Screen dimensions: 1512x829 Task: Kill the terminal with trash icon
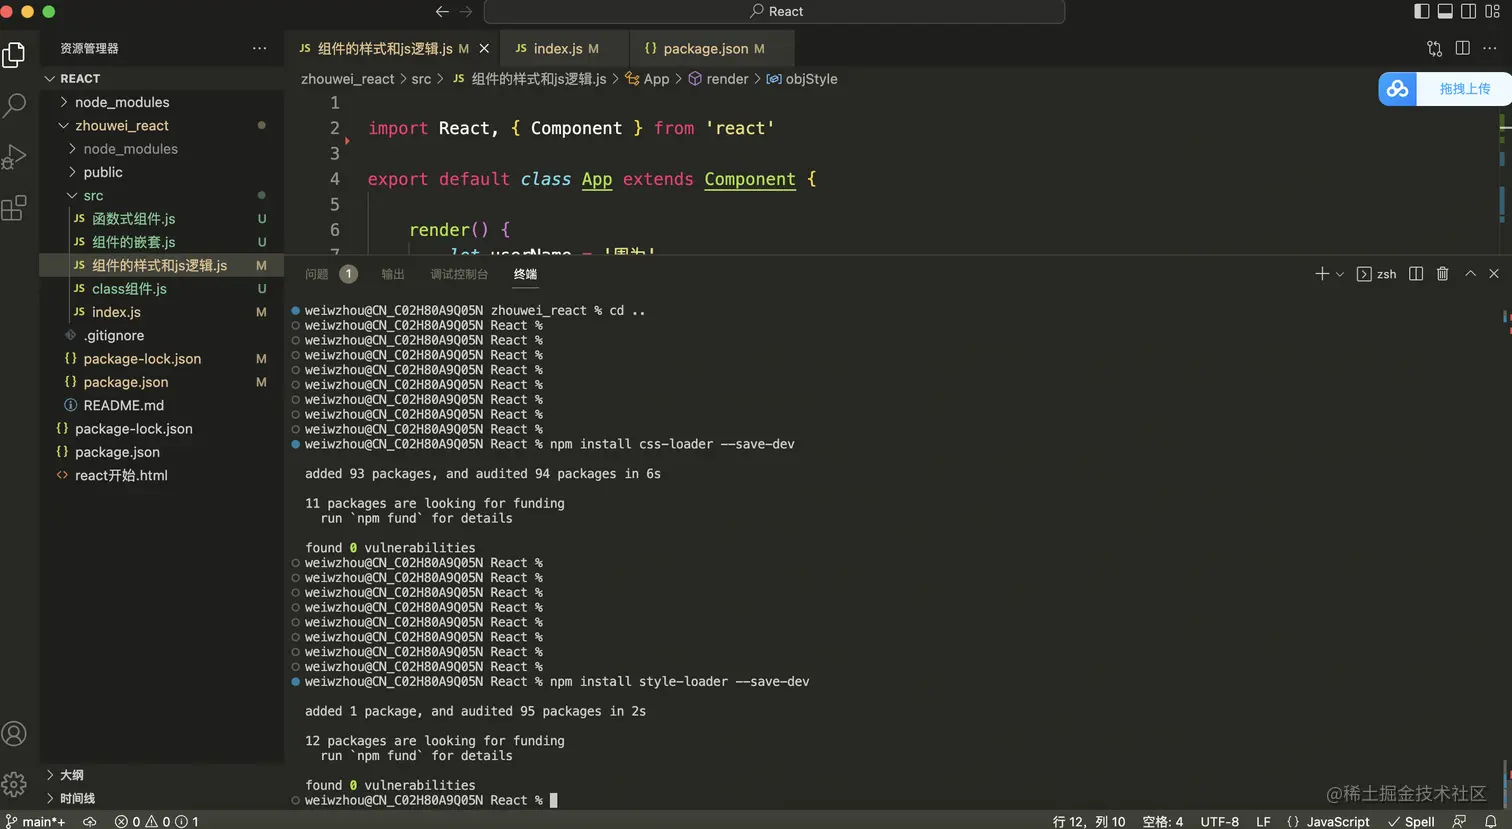(1442, 274)
